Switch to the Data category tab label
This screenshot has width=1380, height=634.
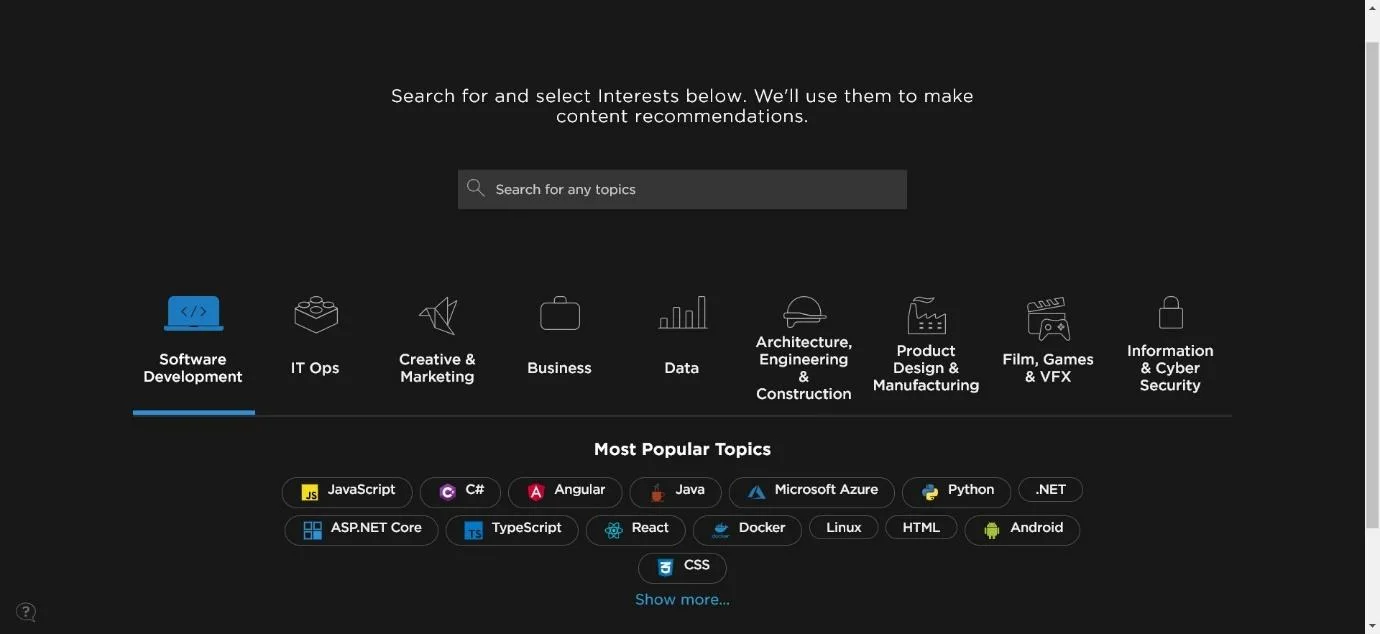coord(682,368)
